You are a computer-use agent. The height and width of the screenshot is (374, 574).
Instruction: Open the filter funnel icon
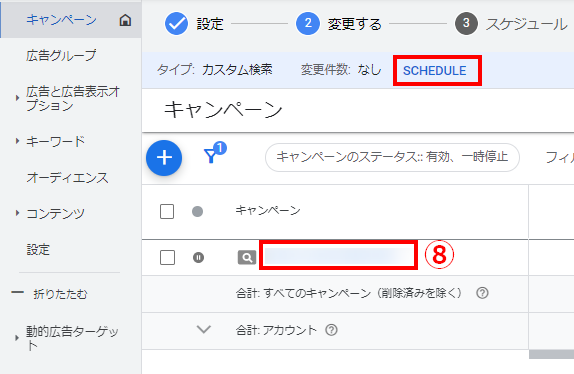tap(215, 153)
